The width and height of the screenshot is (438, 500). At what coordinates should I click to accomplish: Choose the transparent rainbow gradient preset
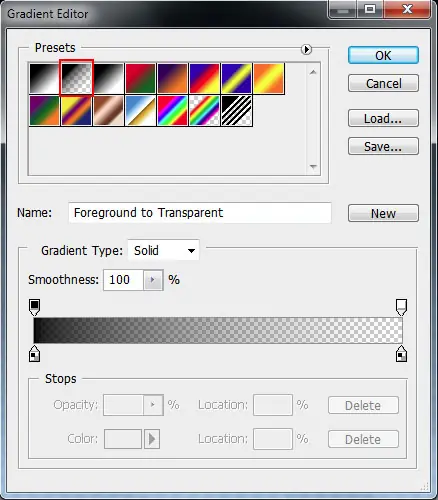[x=204, y=110]
